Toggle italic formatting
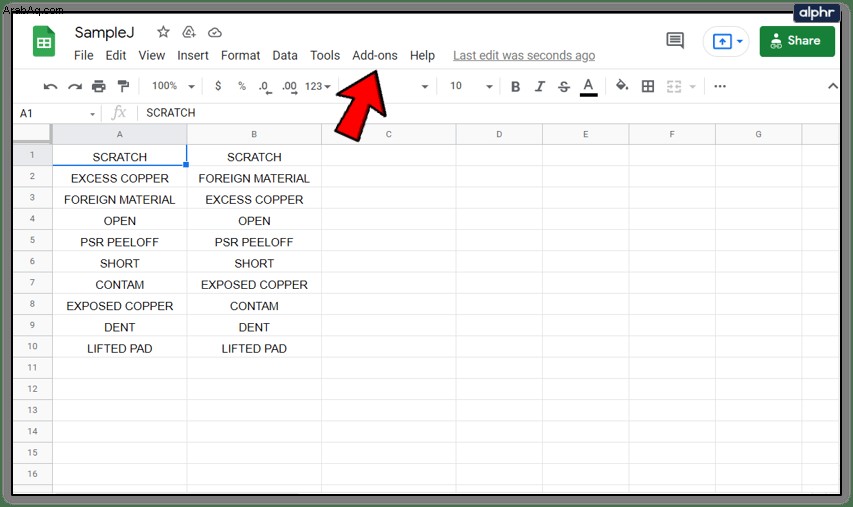This screenshot has height=507, width=853. coord(540,86)
